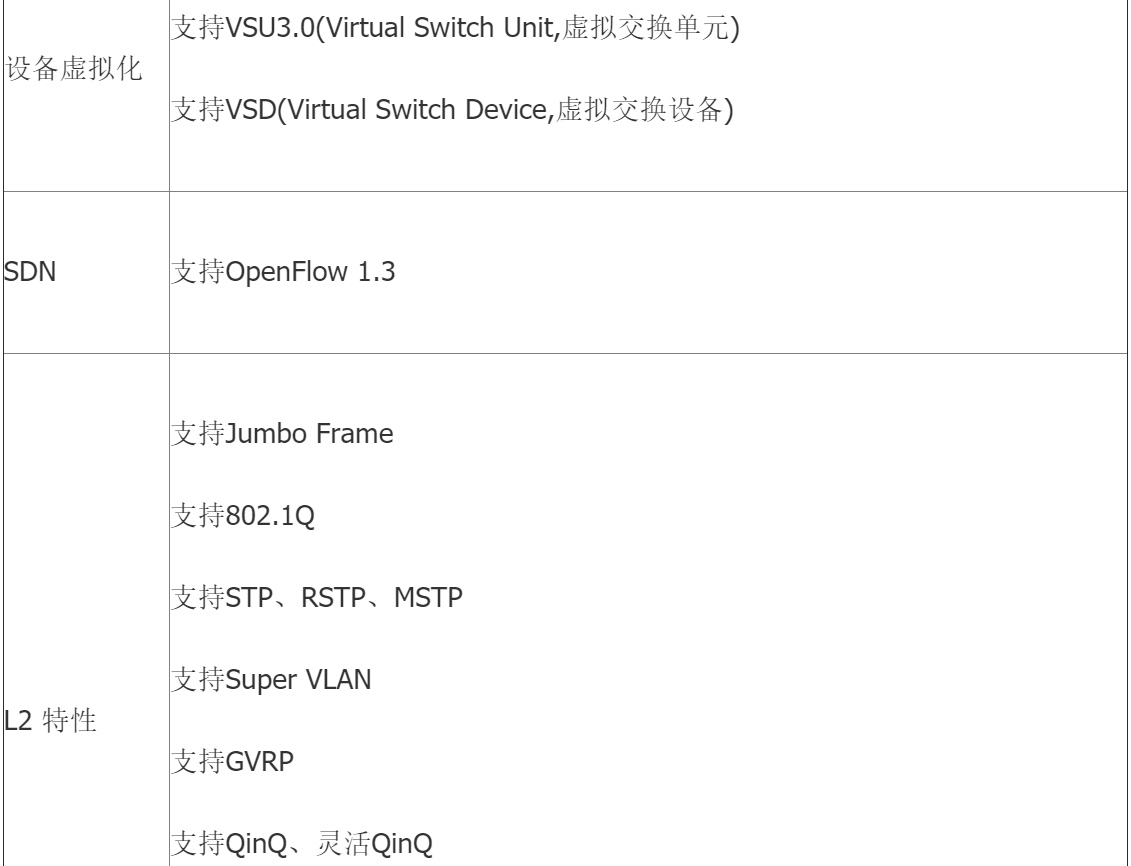Click the VSD Virtual Switch Device text line

point(452,110)
